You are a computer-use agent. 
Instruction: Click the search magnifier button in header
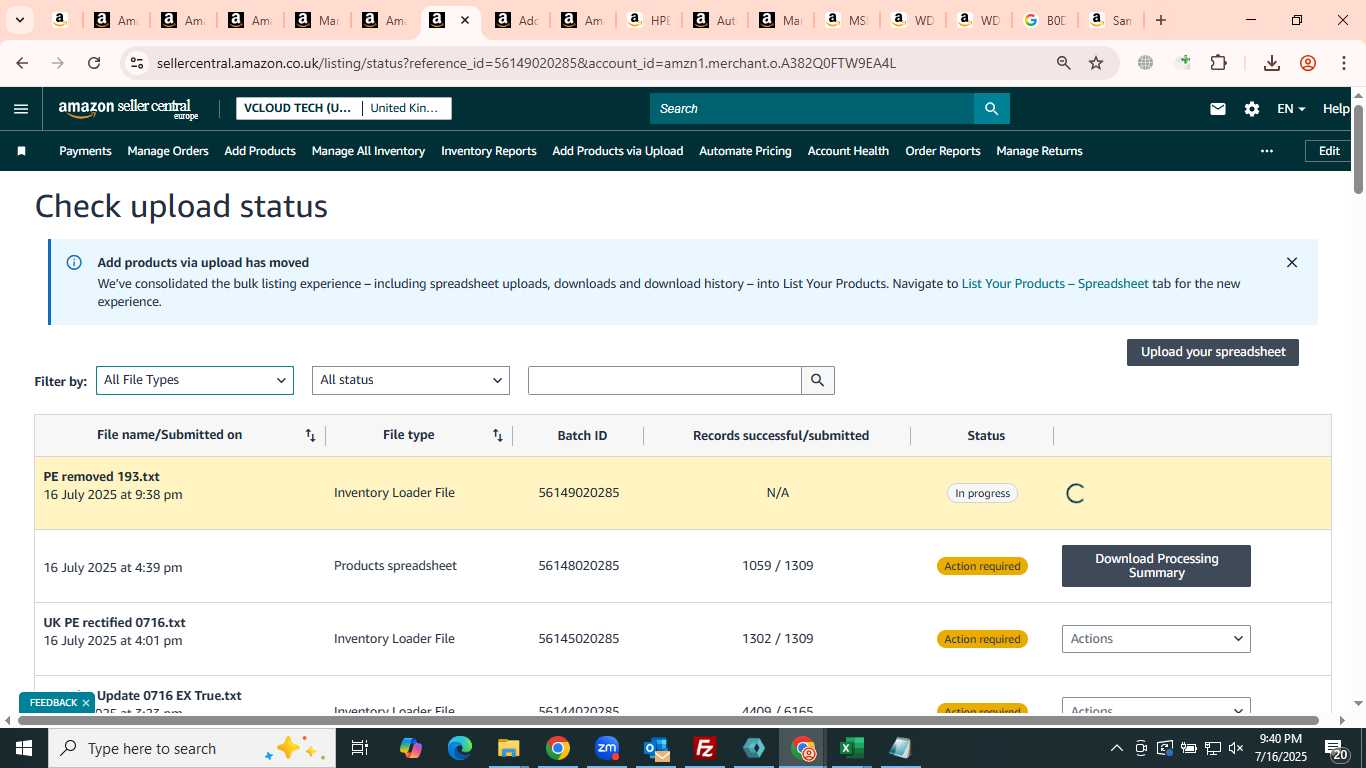[x=991, y=109]
